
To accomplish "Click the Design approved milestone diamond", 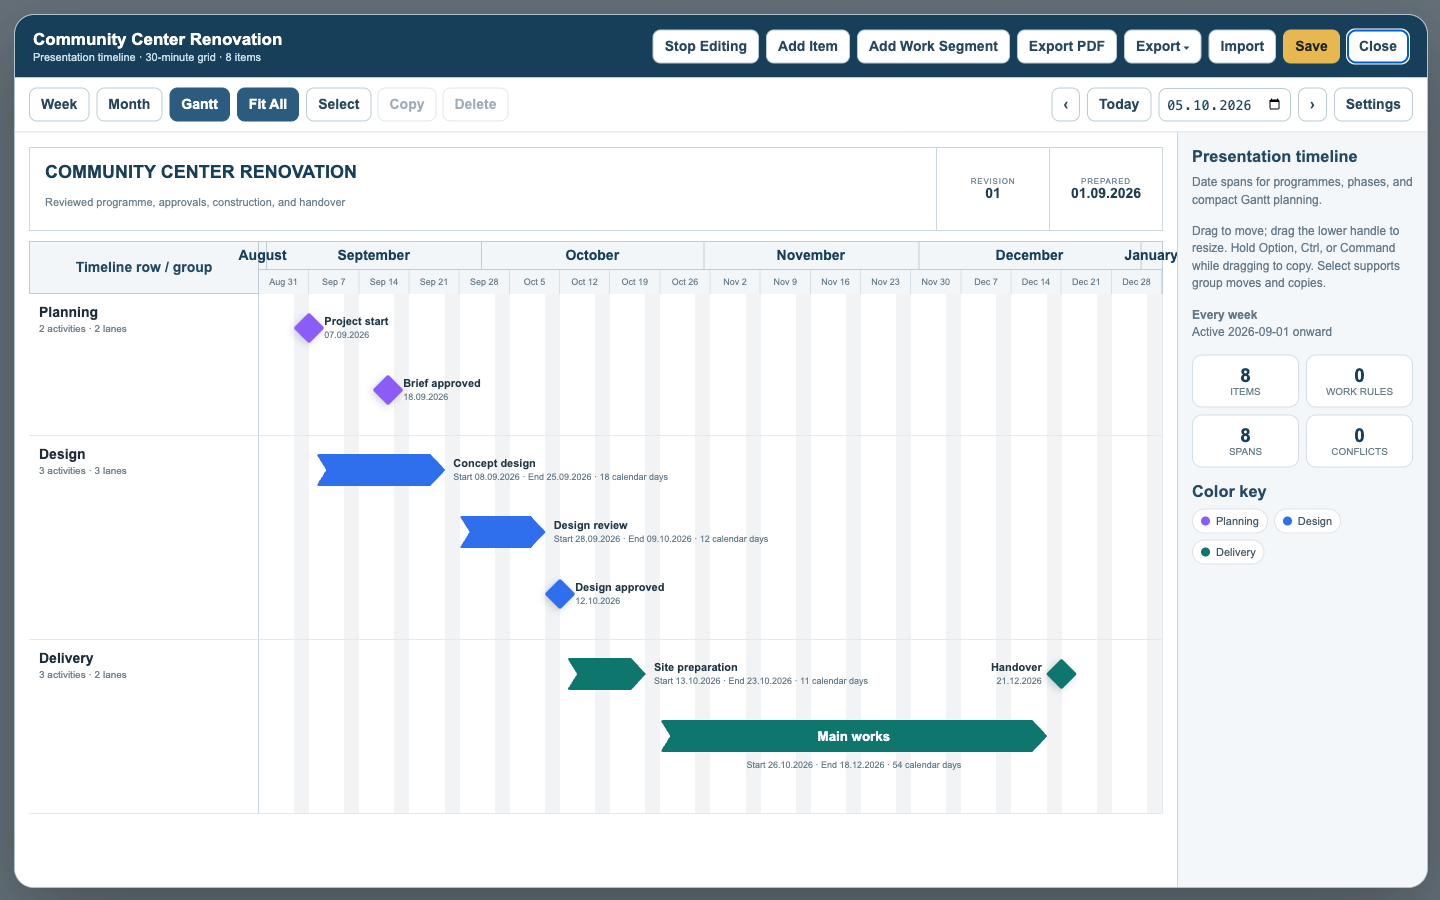I will point(560,594).
